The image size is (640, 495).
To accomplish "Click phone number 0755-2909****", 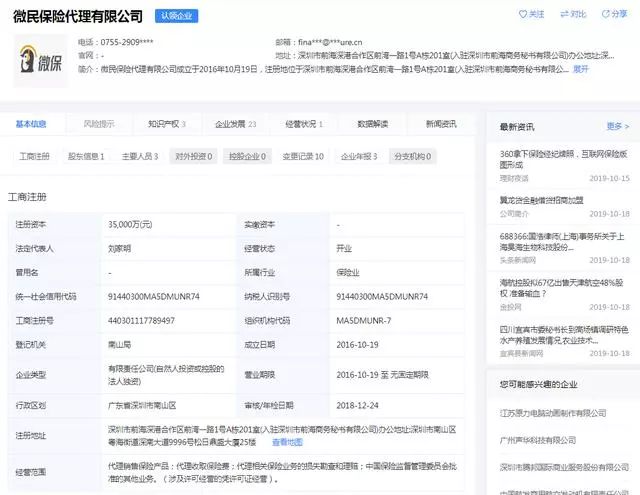I will point(127,42).
